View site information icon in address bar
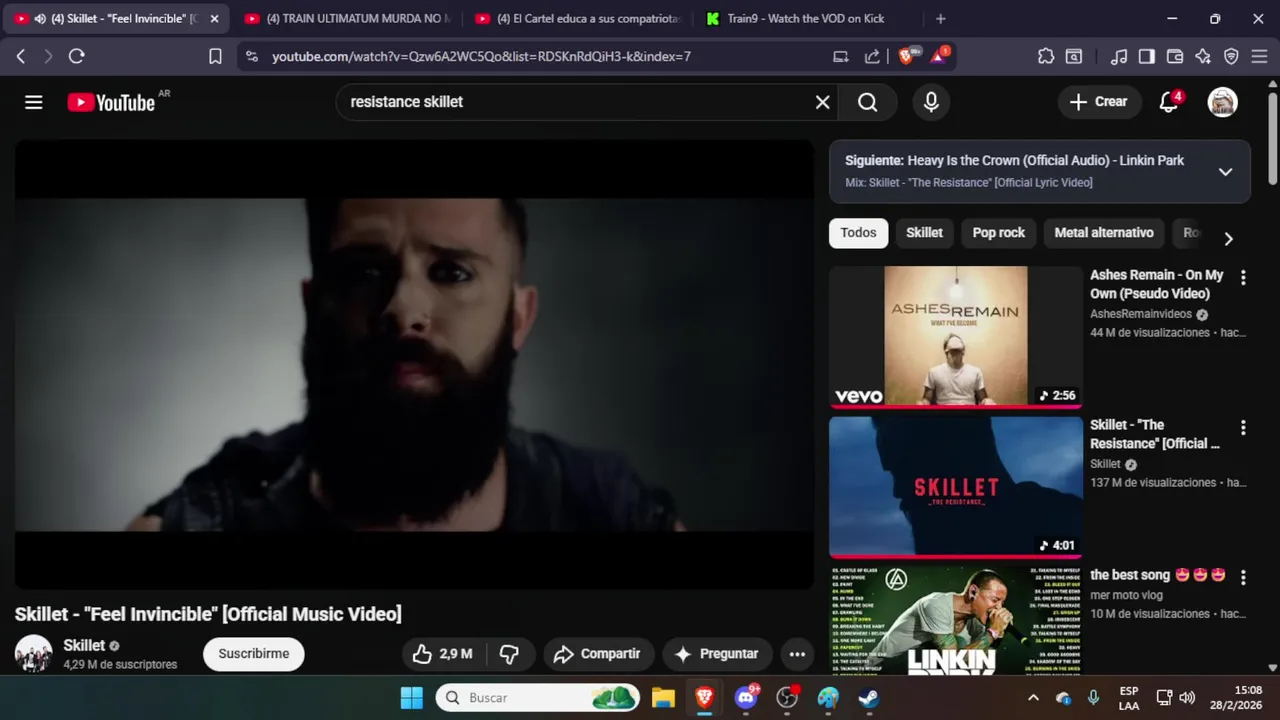 point(251,56)
